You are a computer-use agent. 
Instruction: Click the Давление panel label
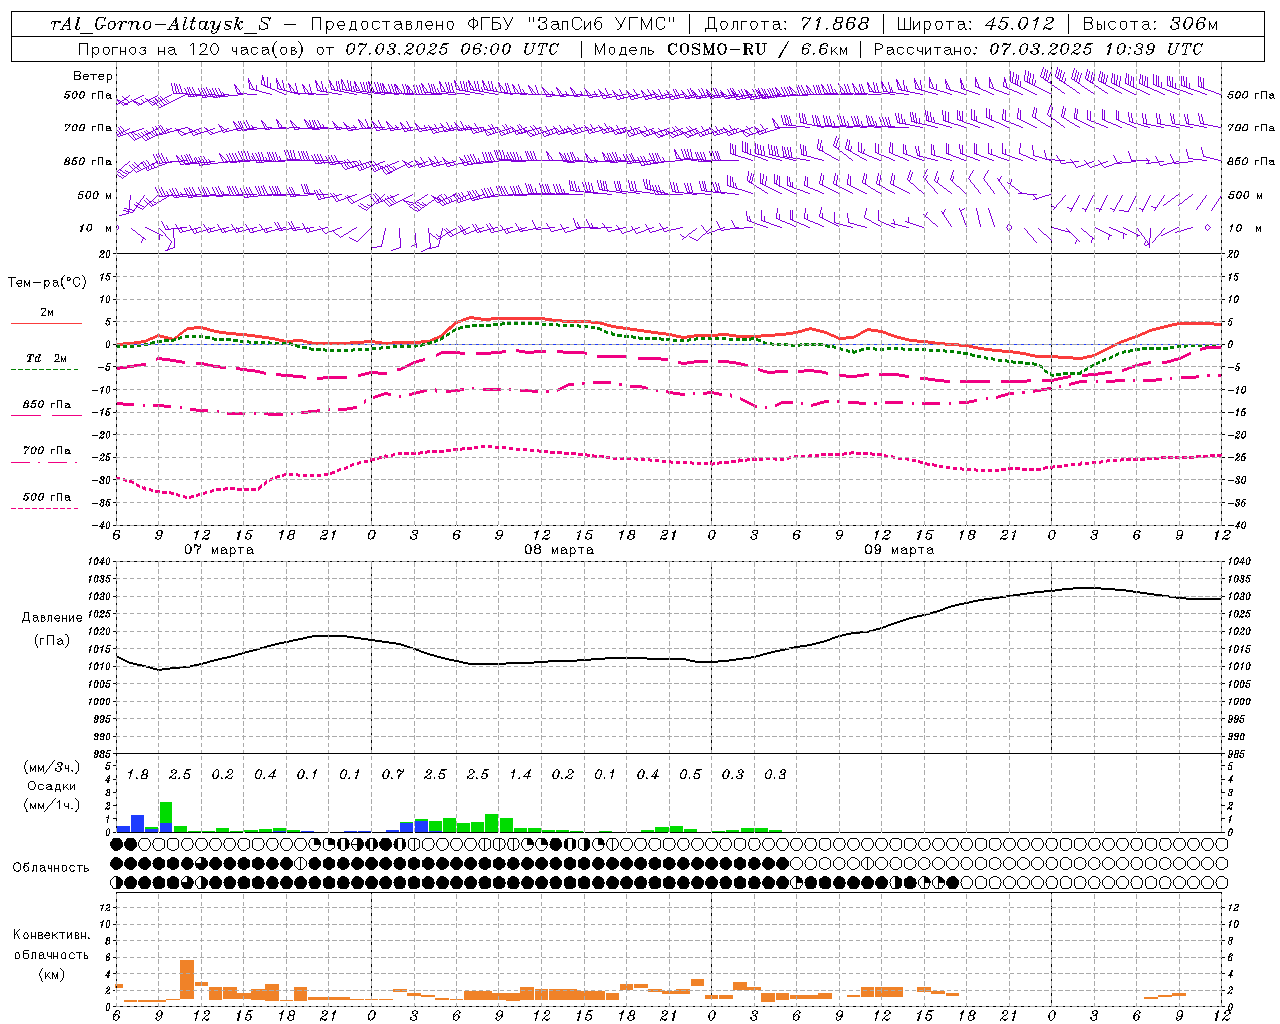tap(52, 618)
